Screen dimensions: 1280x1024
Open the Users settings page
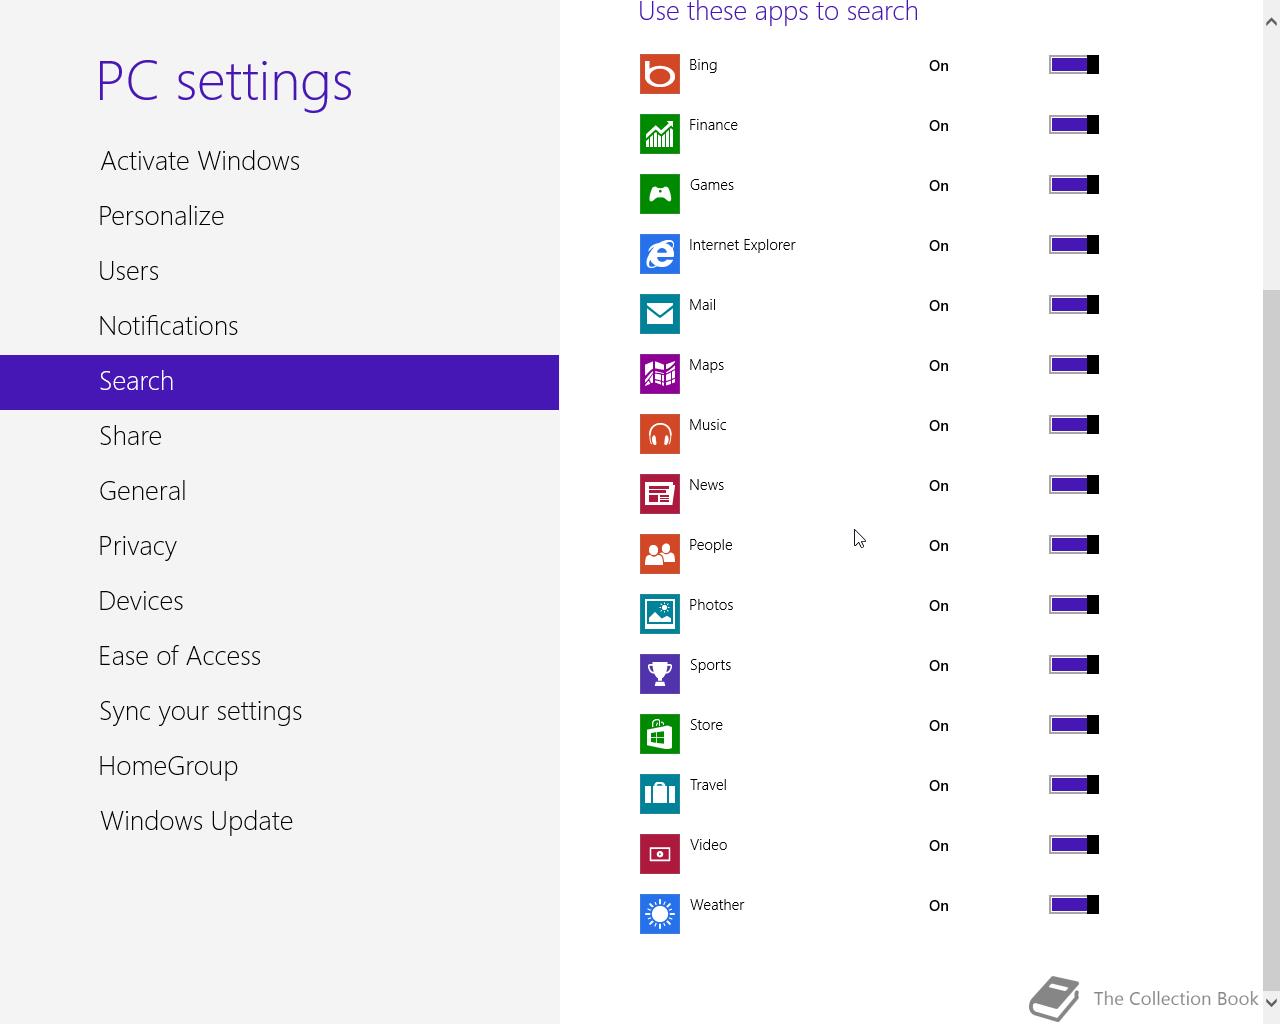pos(279,271)
